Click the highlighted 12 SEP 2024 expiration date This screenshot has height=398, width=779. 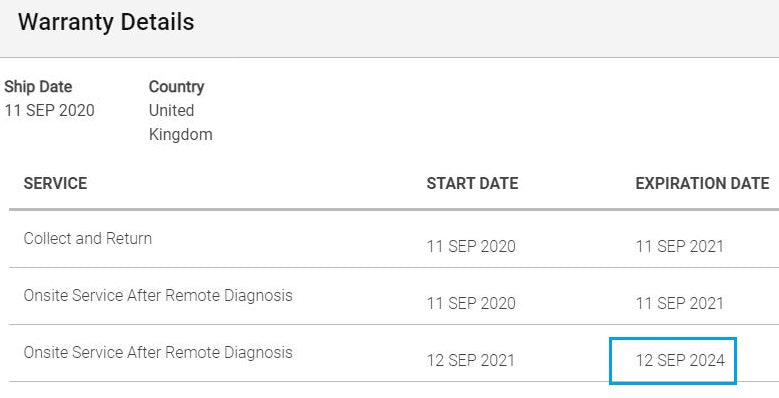tap(680, 360)
